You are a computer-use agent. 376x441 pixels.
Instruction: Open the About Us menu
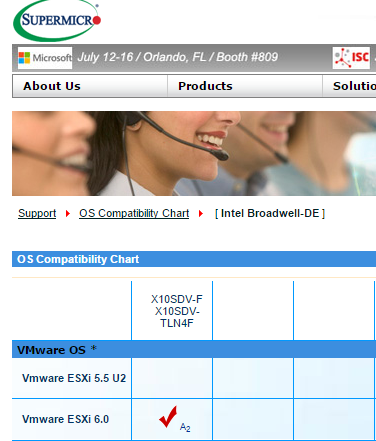[x=52, y=86]
